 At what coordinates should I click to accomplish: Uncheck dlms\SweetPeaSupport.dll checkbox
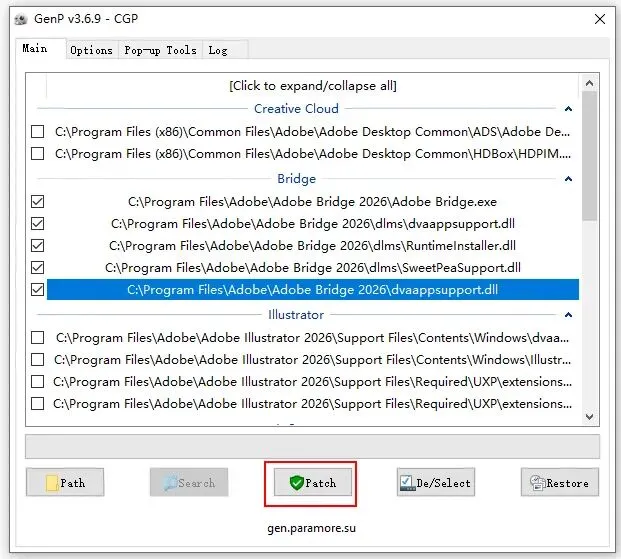pyautogui.click(x=38, y=268)
